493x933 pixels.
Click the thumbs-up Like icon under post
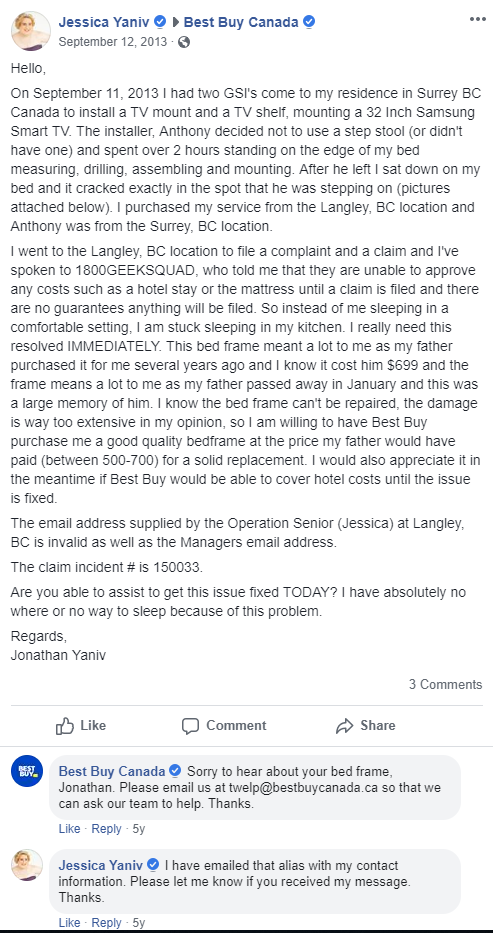pyautogui.click(x=64, y=726)
